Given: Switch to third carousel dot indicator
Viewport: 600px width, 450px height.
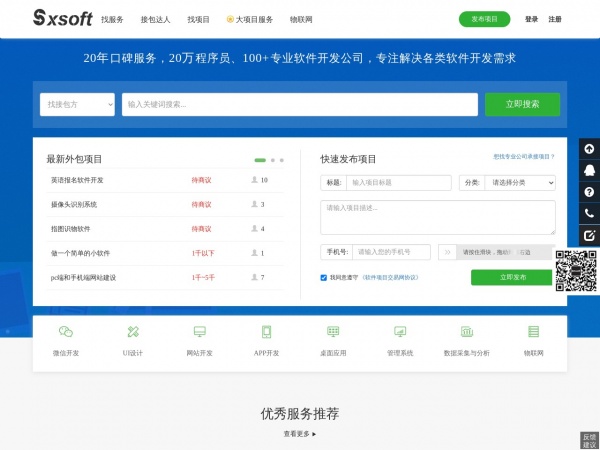Looking at the screenshot, I should 282,160.
